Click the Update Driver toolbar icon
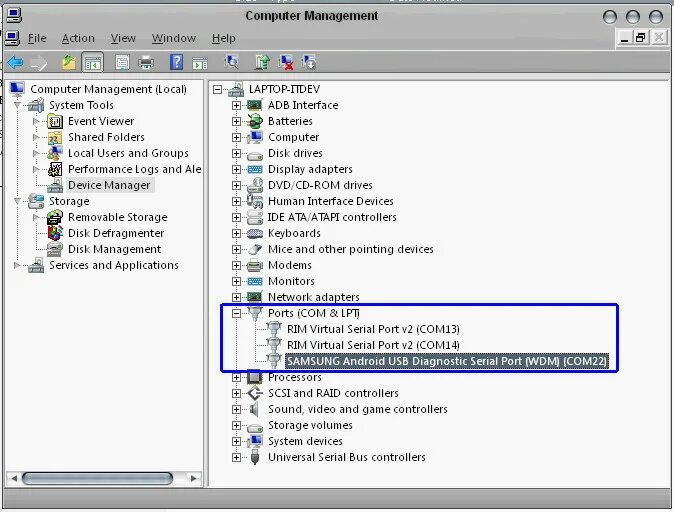674x512 pixels. click(262, 62)
